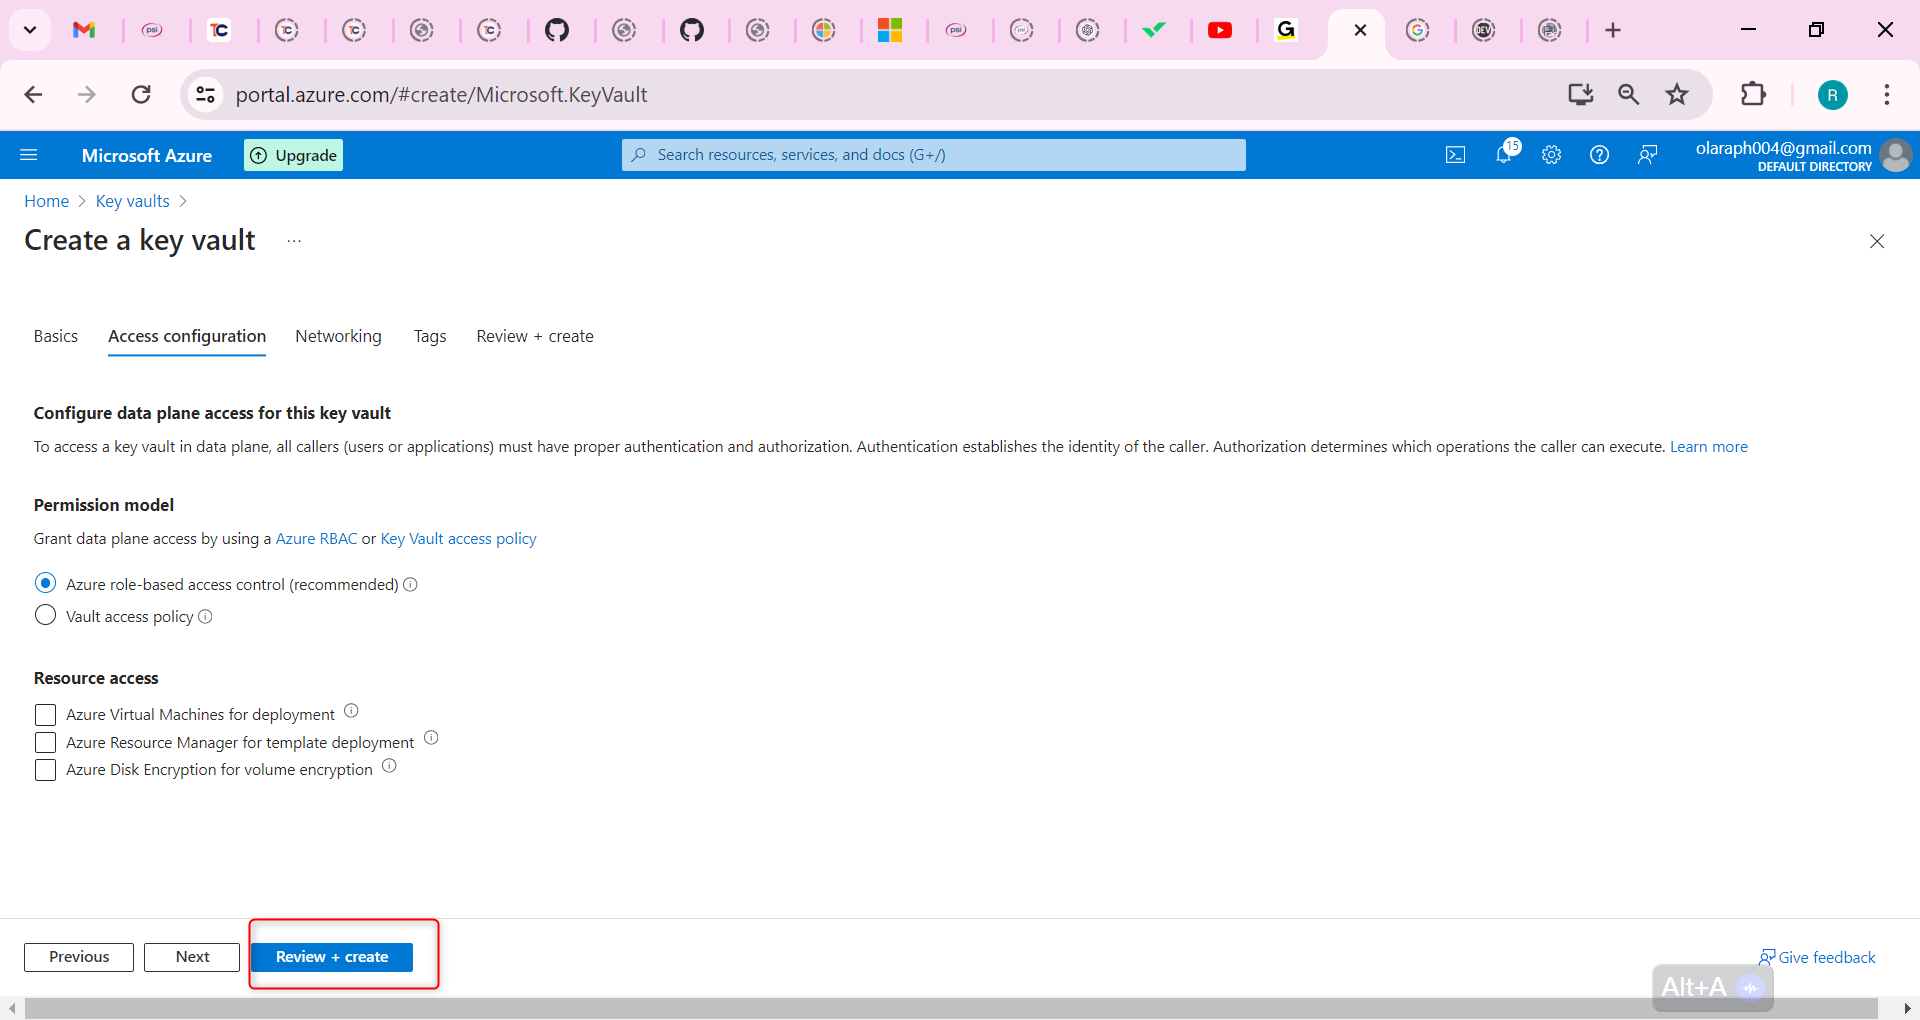
Task: Show info for Azure Disk Encryption option
Action: point(389,766)
